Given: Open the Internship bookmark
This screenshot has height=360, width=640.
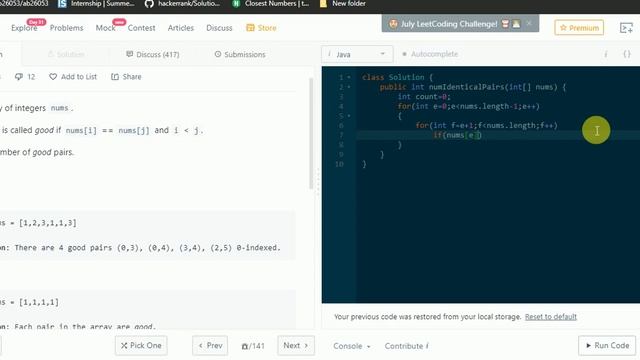Looking at the screenshot, I should 96,4.
